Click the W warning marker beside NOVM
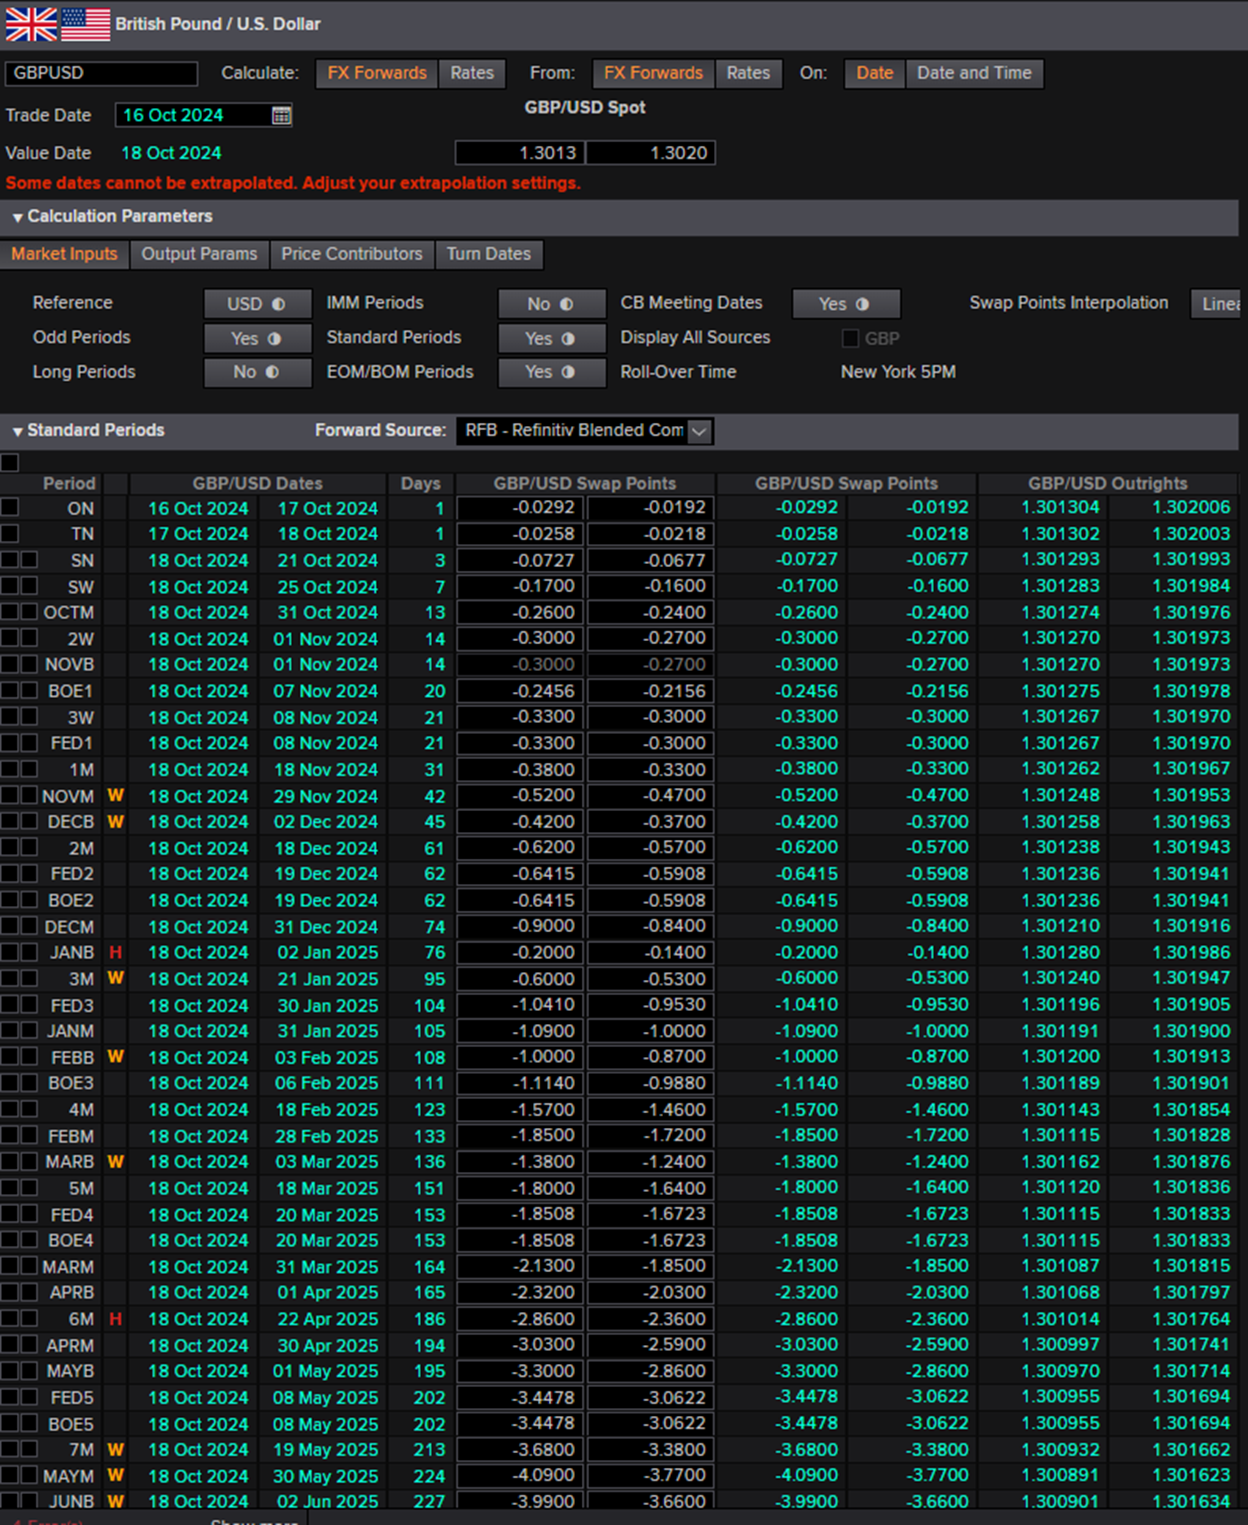Viewport: 1248px width, 1525px height. point(116,796)
